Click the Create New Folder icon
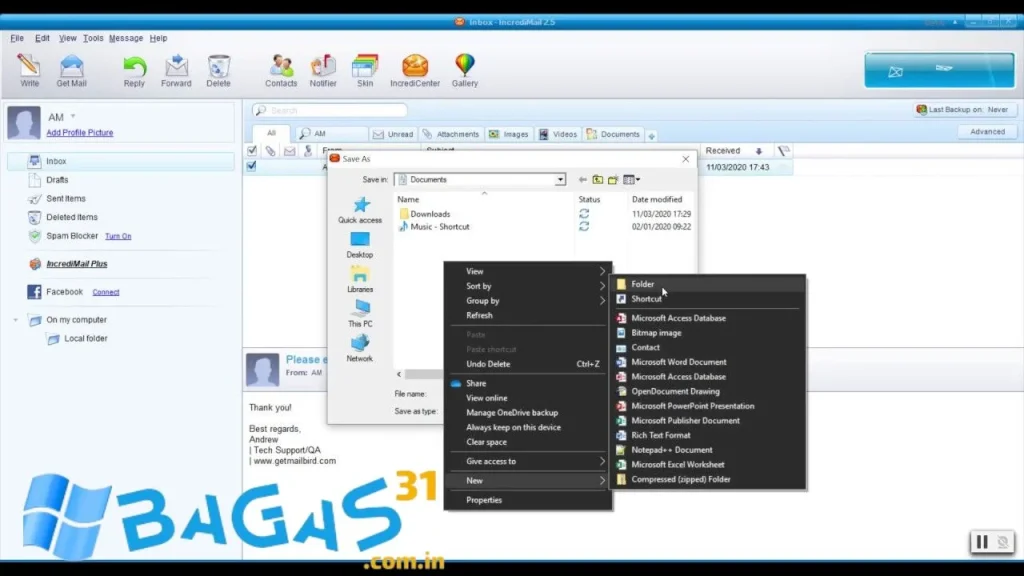This screenshot has height=576, width=1024. pyautogui.click(x=613, y=180)
